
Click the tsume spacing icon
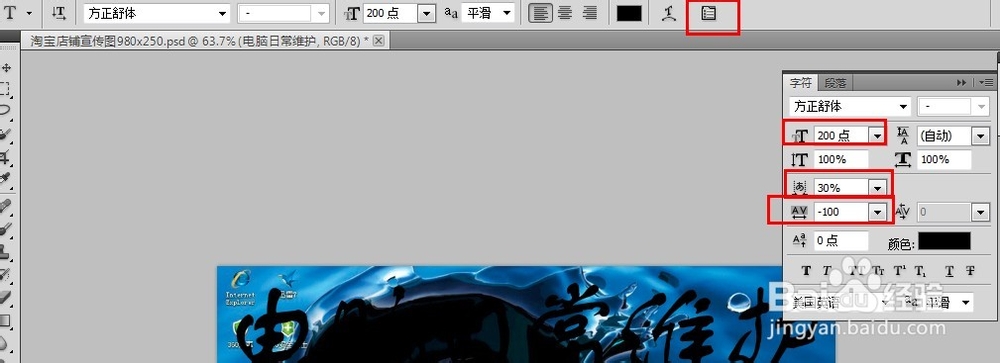coord(800,188)
